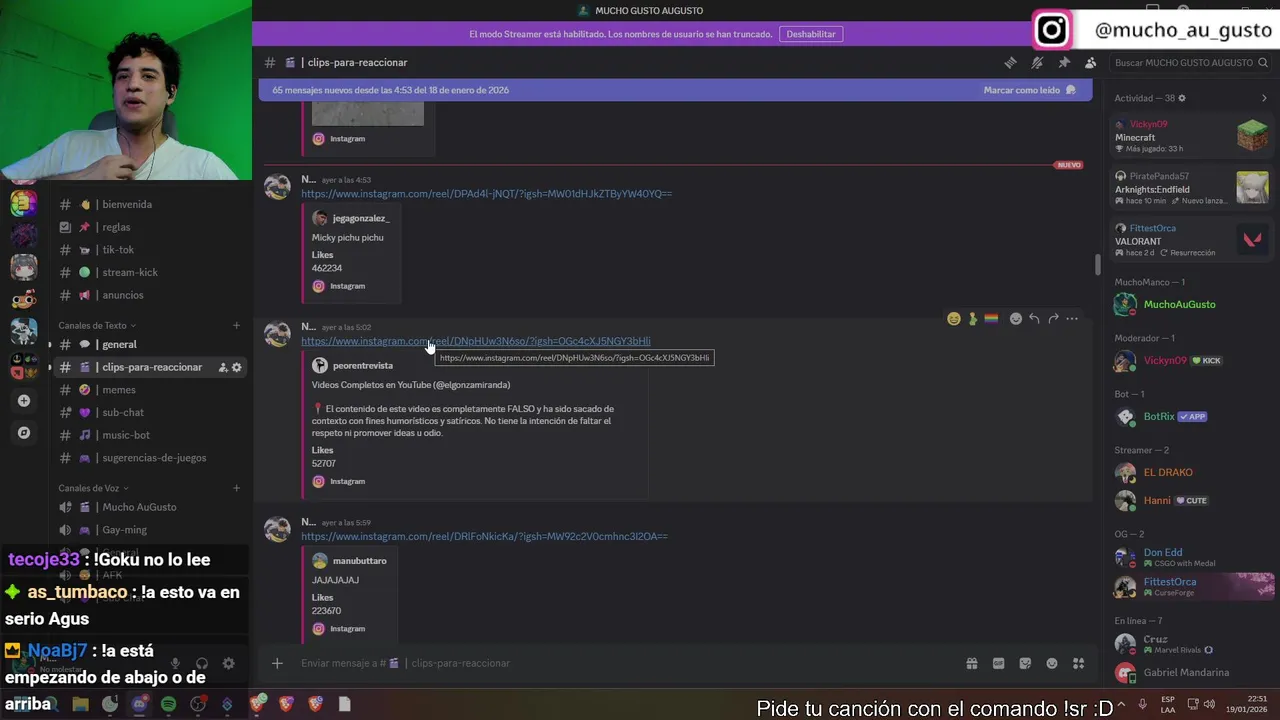Click the search box Buscar MUCHO GUSTO AUGUSTO
Image resolution: width=1280 pixels, height=720 pixels.
1190,62
